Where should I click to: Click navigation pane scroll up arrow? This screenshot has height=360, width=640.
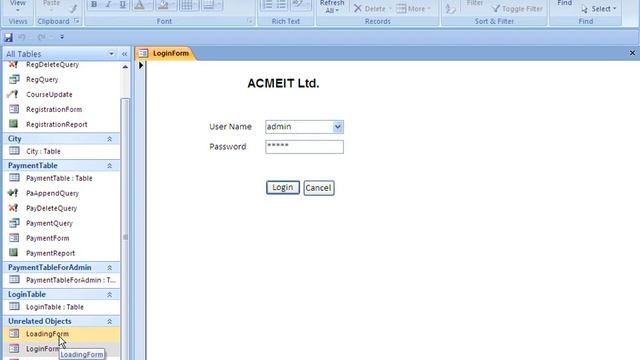125,67
